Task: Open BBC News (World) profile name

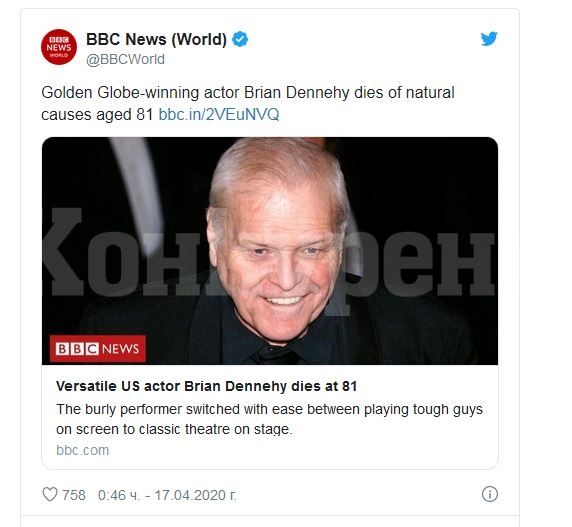Action: point(156,39)
